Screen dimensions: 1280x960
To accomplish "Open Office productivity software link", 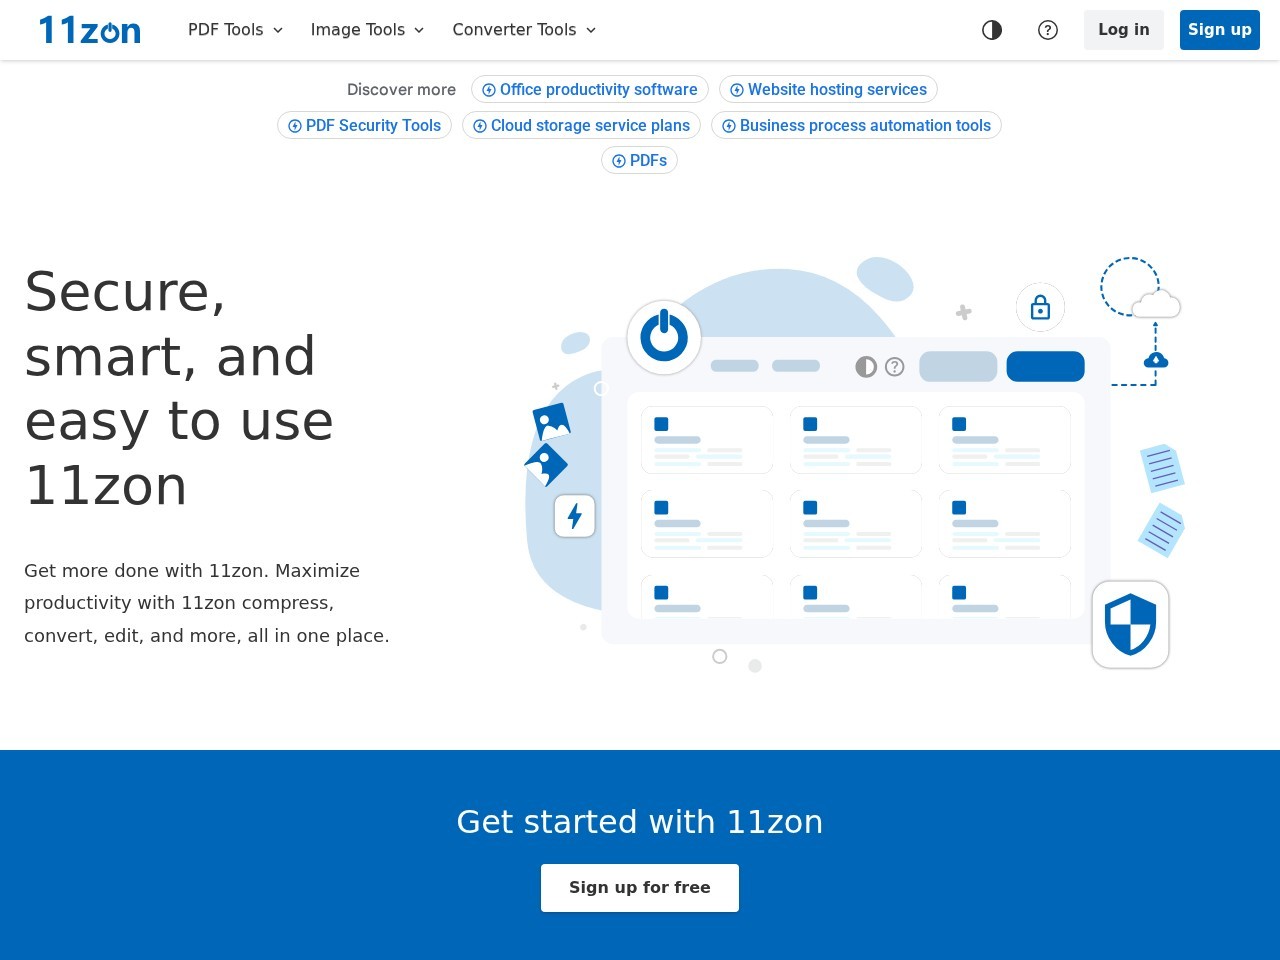I will click(x=590, y=90).
